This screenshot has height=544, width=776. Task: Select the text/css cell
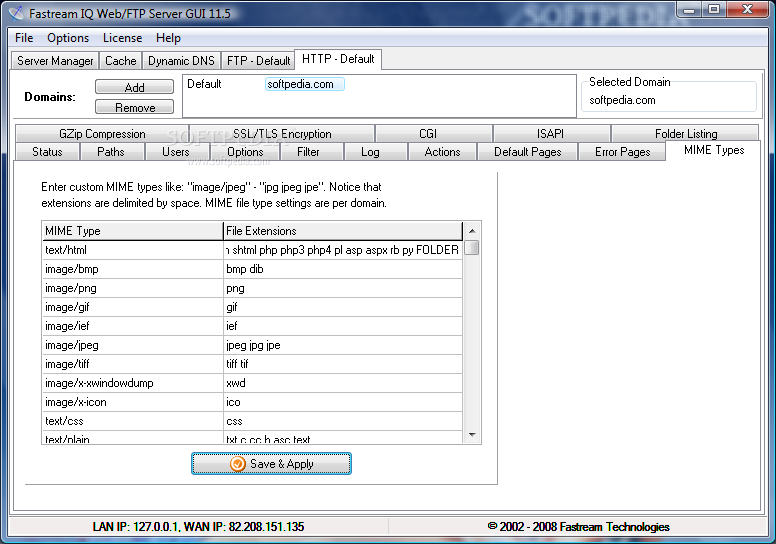133,421
